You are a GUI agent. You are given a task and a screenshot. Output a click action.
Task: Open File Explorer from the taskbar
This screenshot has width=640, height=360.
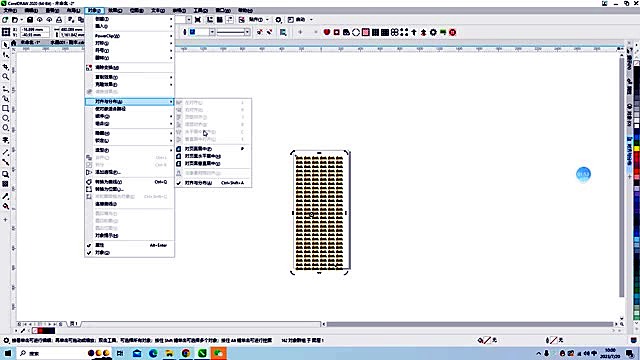coord(169,353)
